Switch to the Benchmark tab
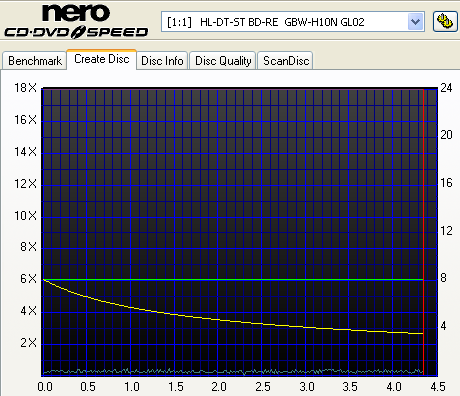The width and height of the screenshot is (460, 396). [35, 61]
